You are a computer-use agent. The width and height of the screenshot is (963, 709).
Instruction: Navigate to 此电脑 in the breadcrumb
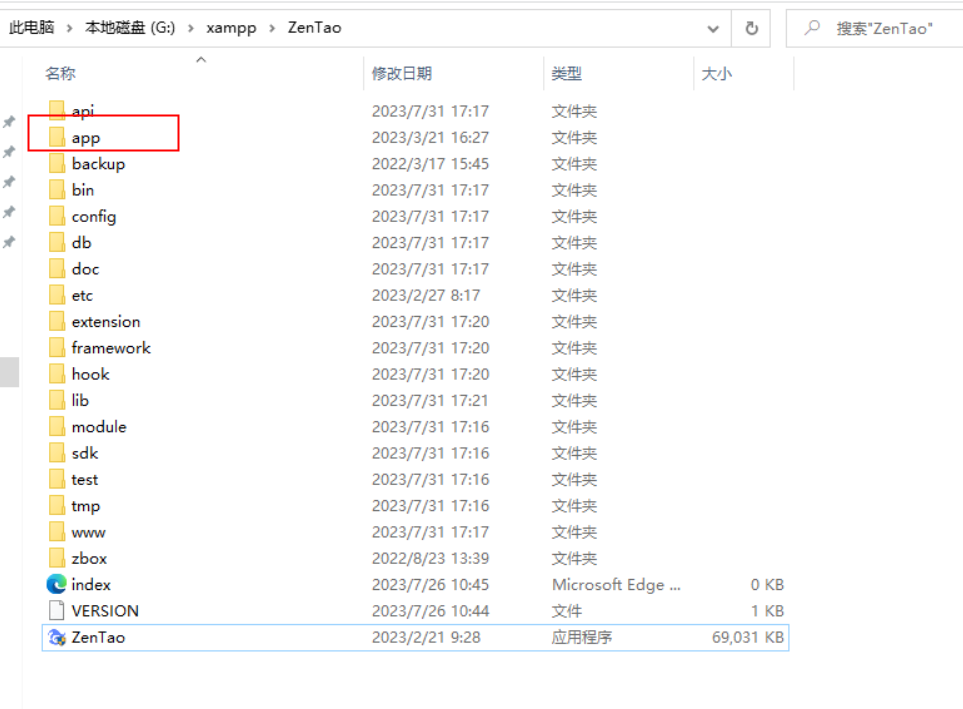coord(31,28)
